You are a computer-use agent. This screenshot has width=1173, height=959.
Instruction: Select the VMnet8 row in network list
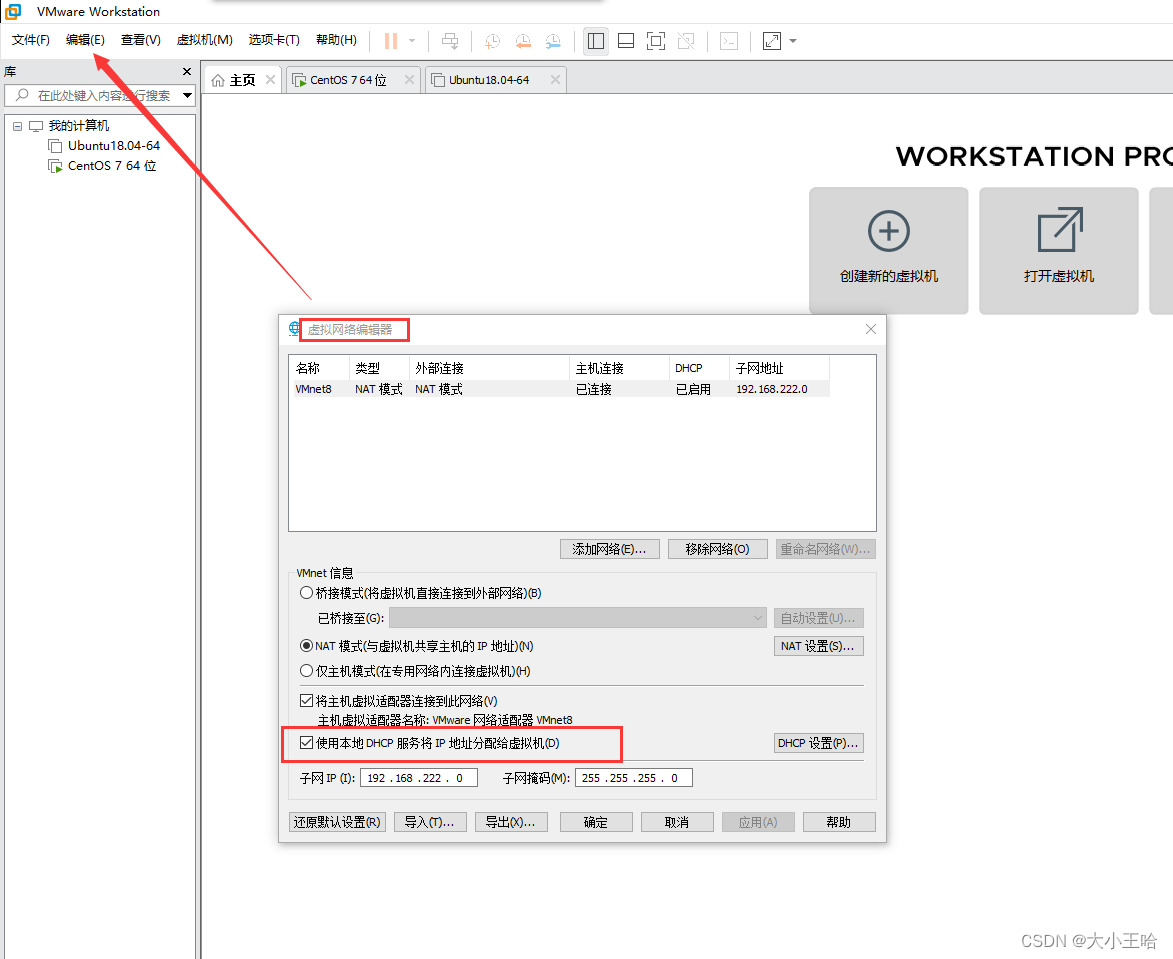560,389
